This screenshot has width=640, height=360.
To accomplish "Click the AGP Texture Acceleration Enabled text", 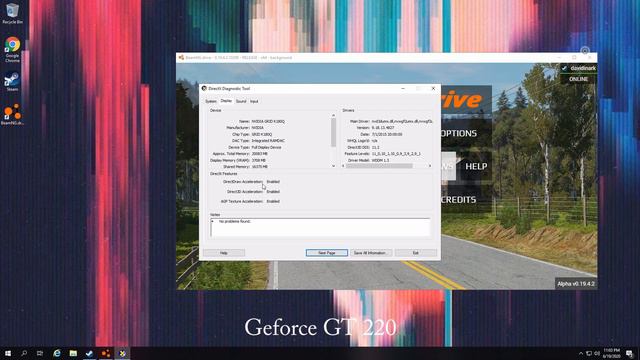I will point(273,201).
